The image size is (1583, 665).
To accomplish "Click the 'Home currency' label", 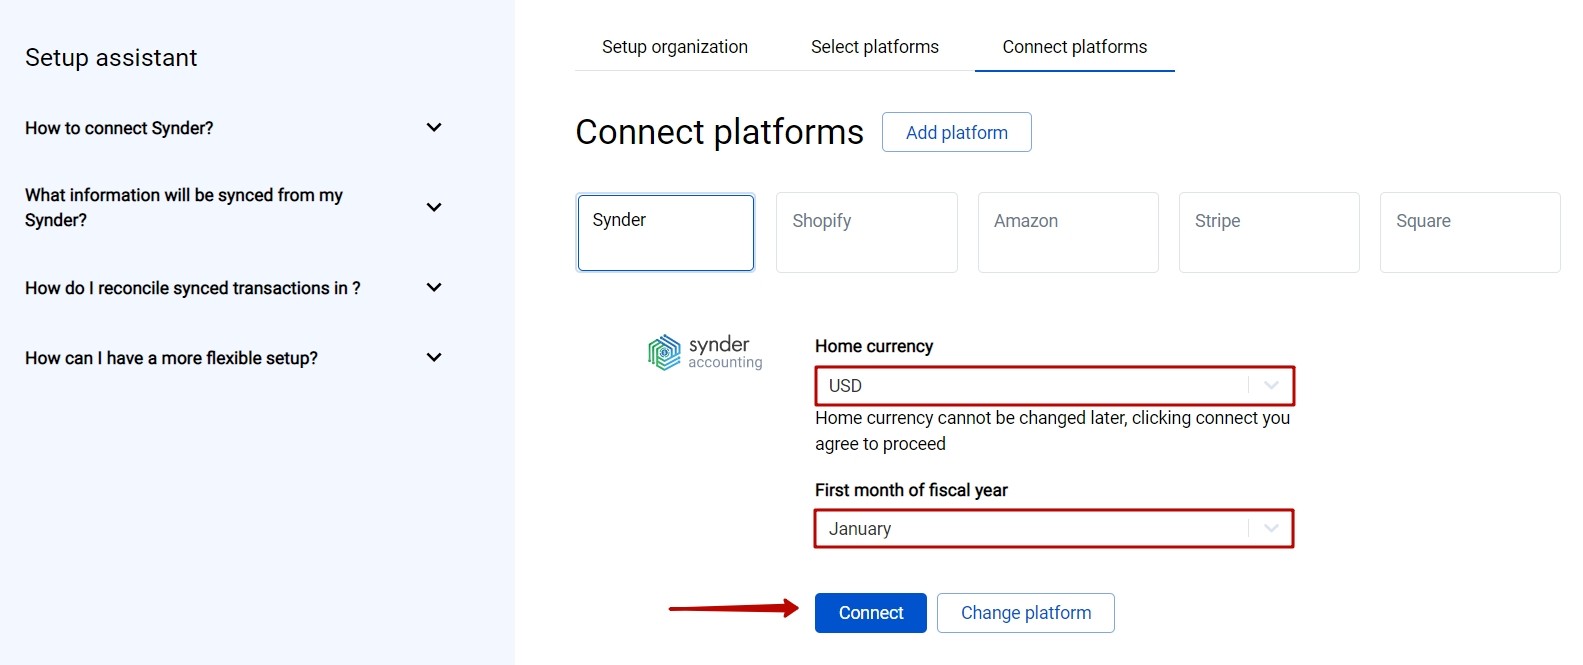I will 874,346.
